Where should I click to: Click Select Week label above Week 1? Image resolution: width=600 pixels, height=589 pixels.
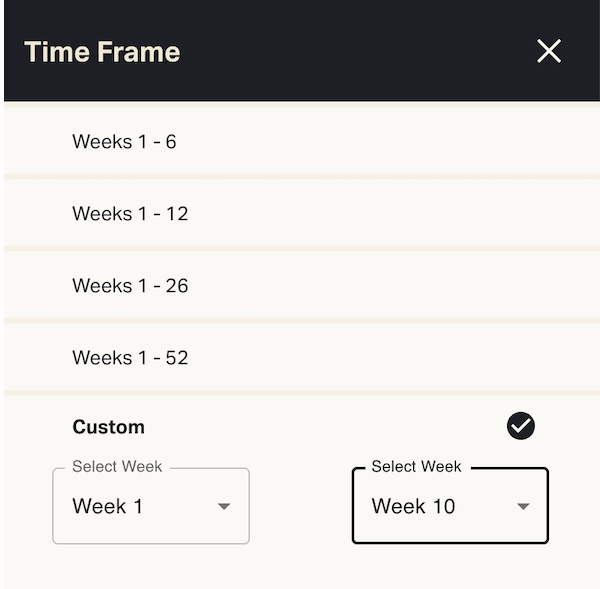[117, 467]
